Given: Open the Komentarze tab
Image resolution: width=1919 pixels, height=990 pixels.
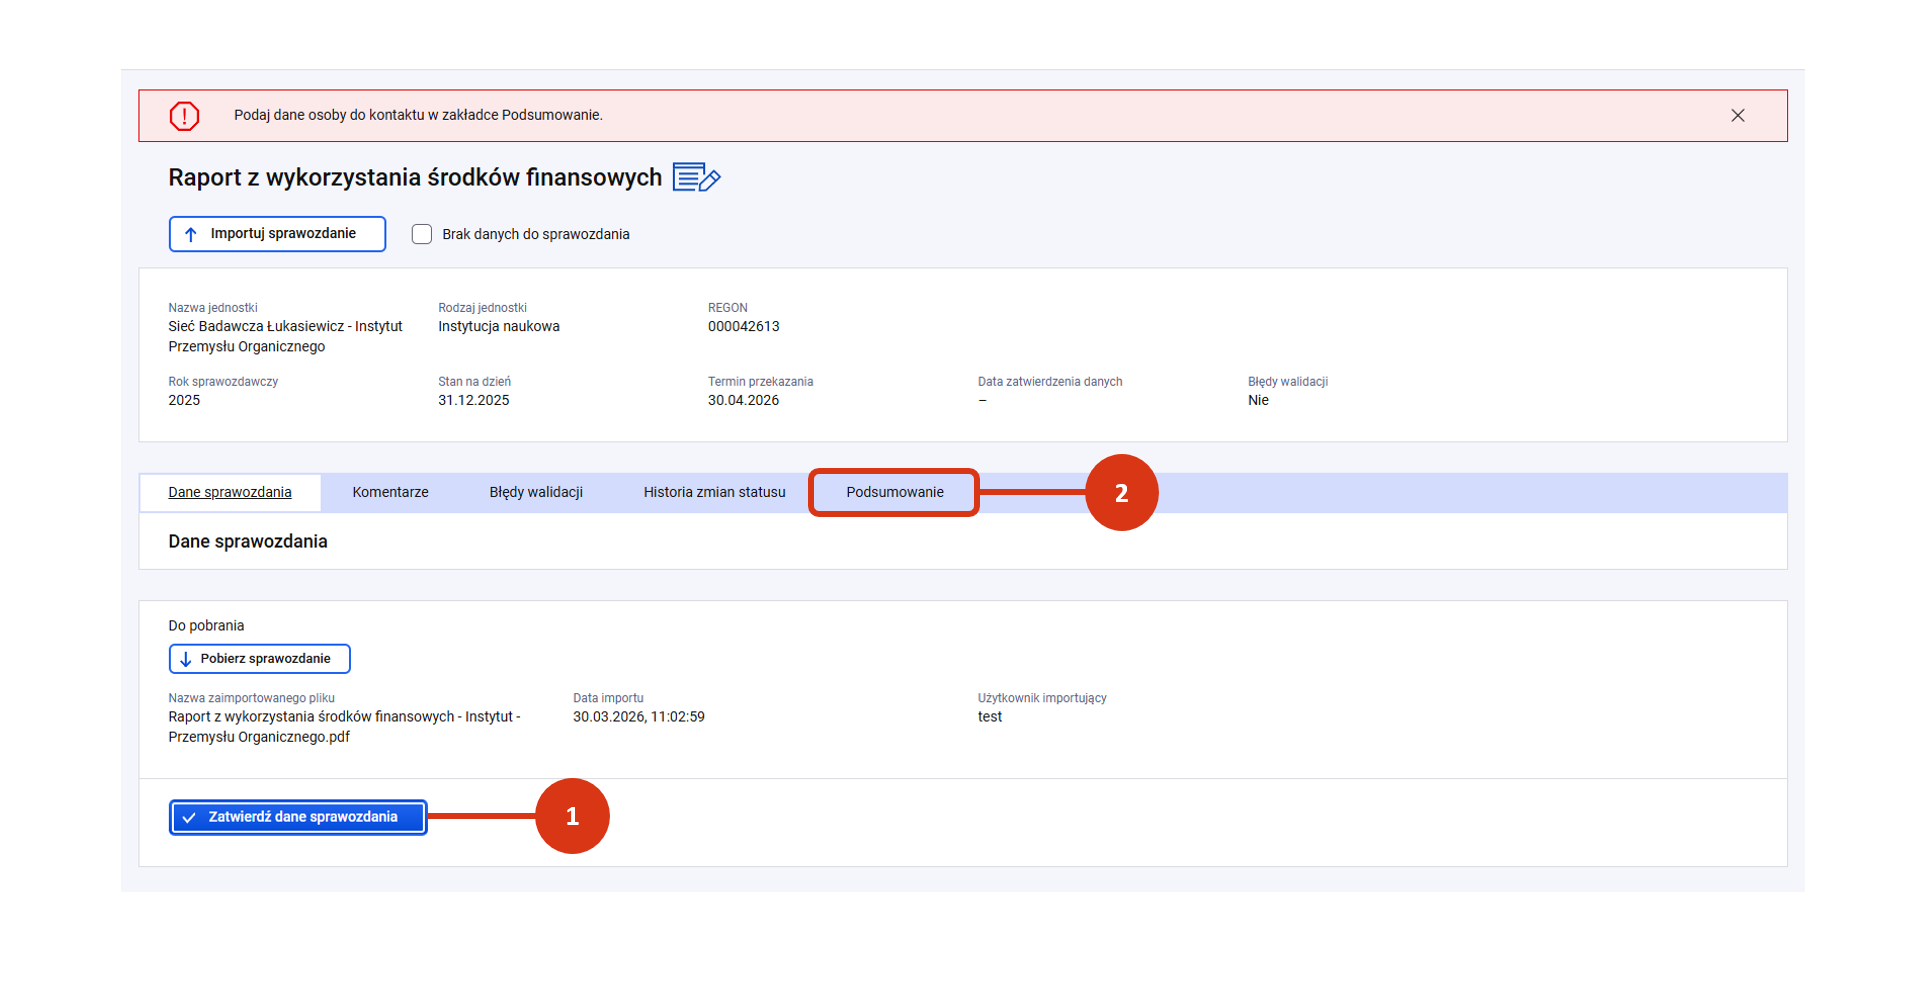Looking at the screenshot, I should (390, 493).
